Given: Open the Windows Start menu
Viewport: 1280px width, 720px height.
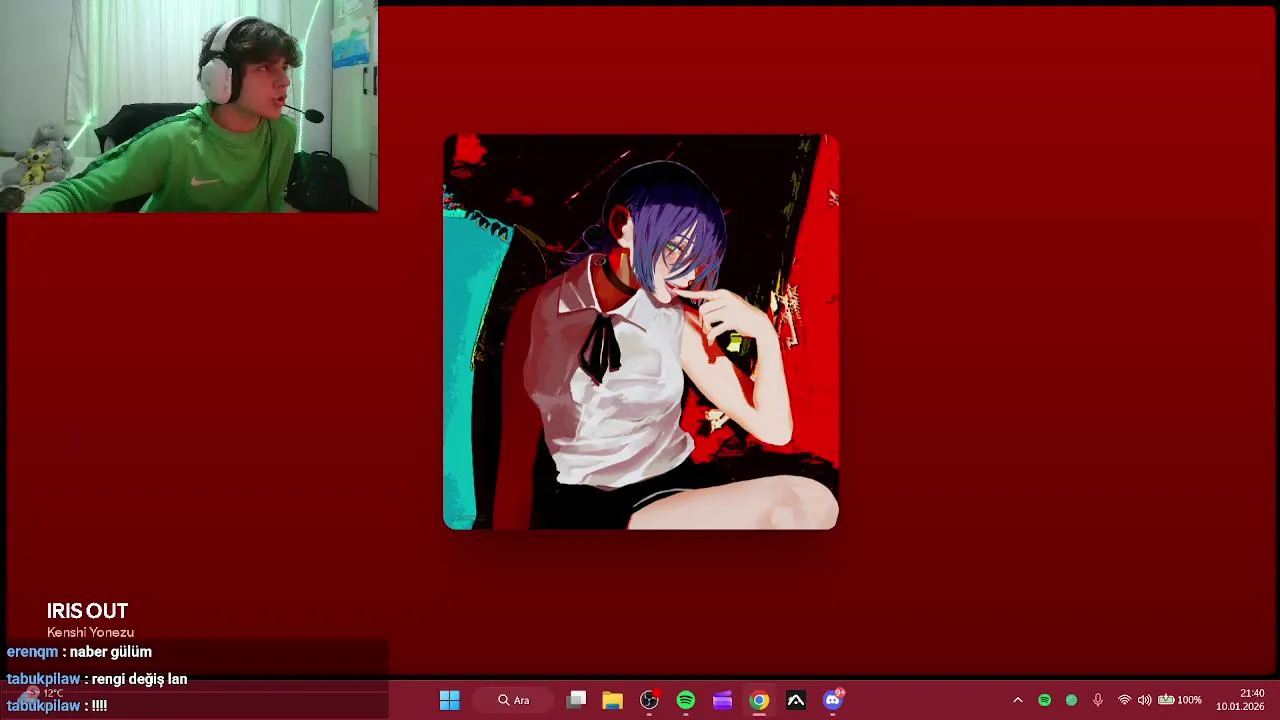Looking at the screenshot, I should 450,700.
